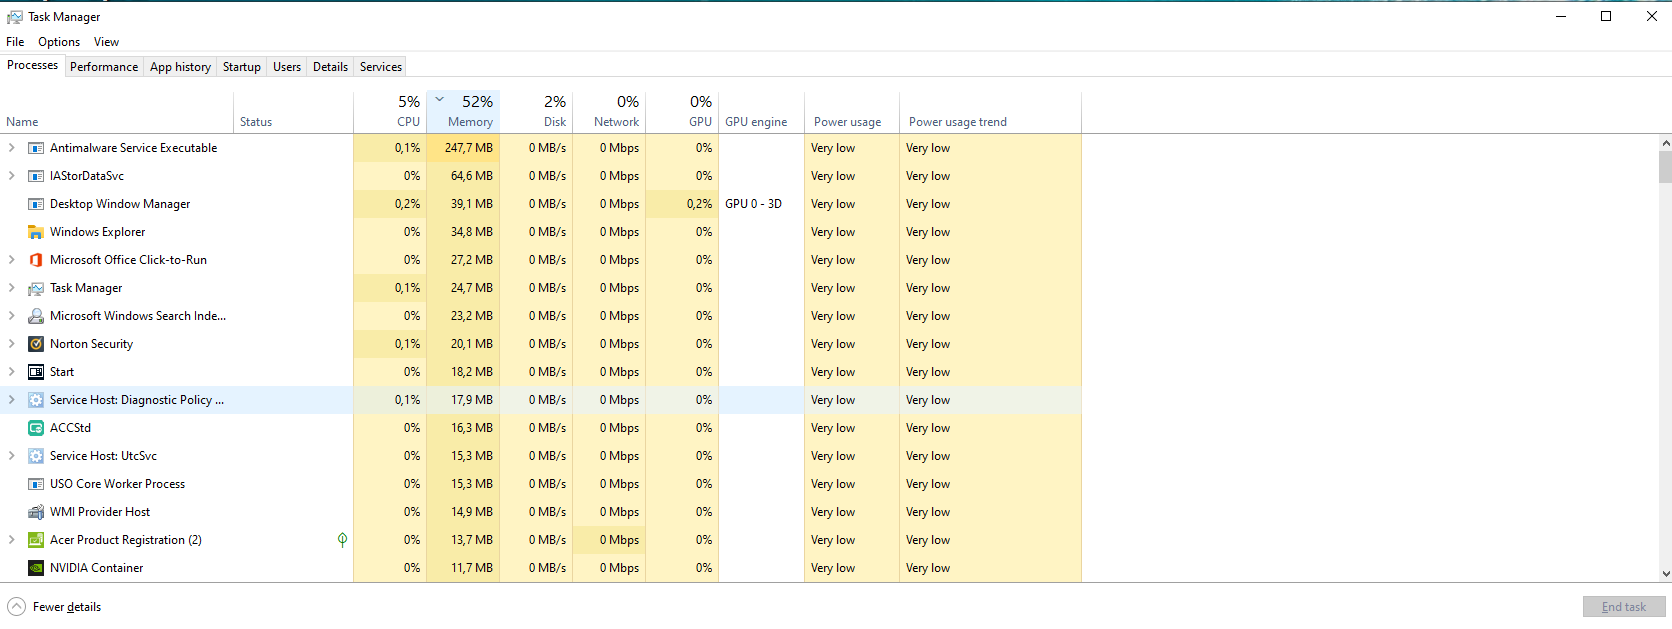Sort processes by Disk column

[x=536, y=112]
